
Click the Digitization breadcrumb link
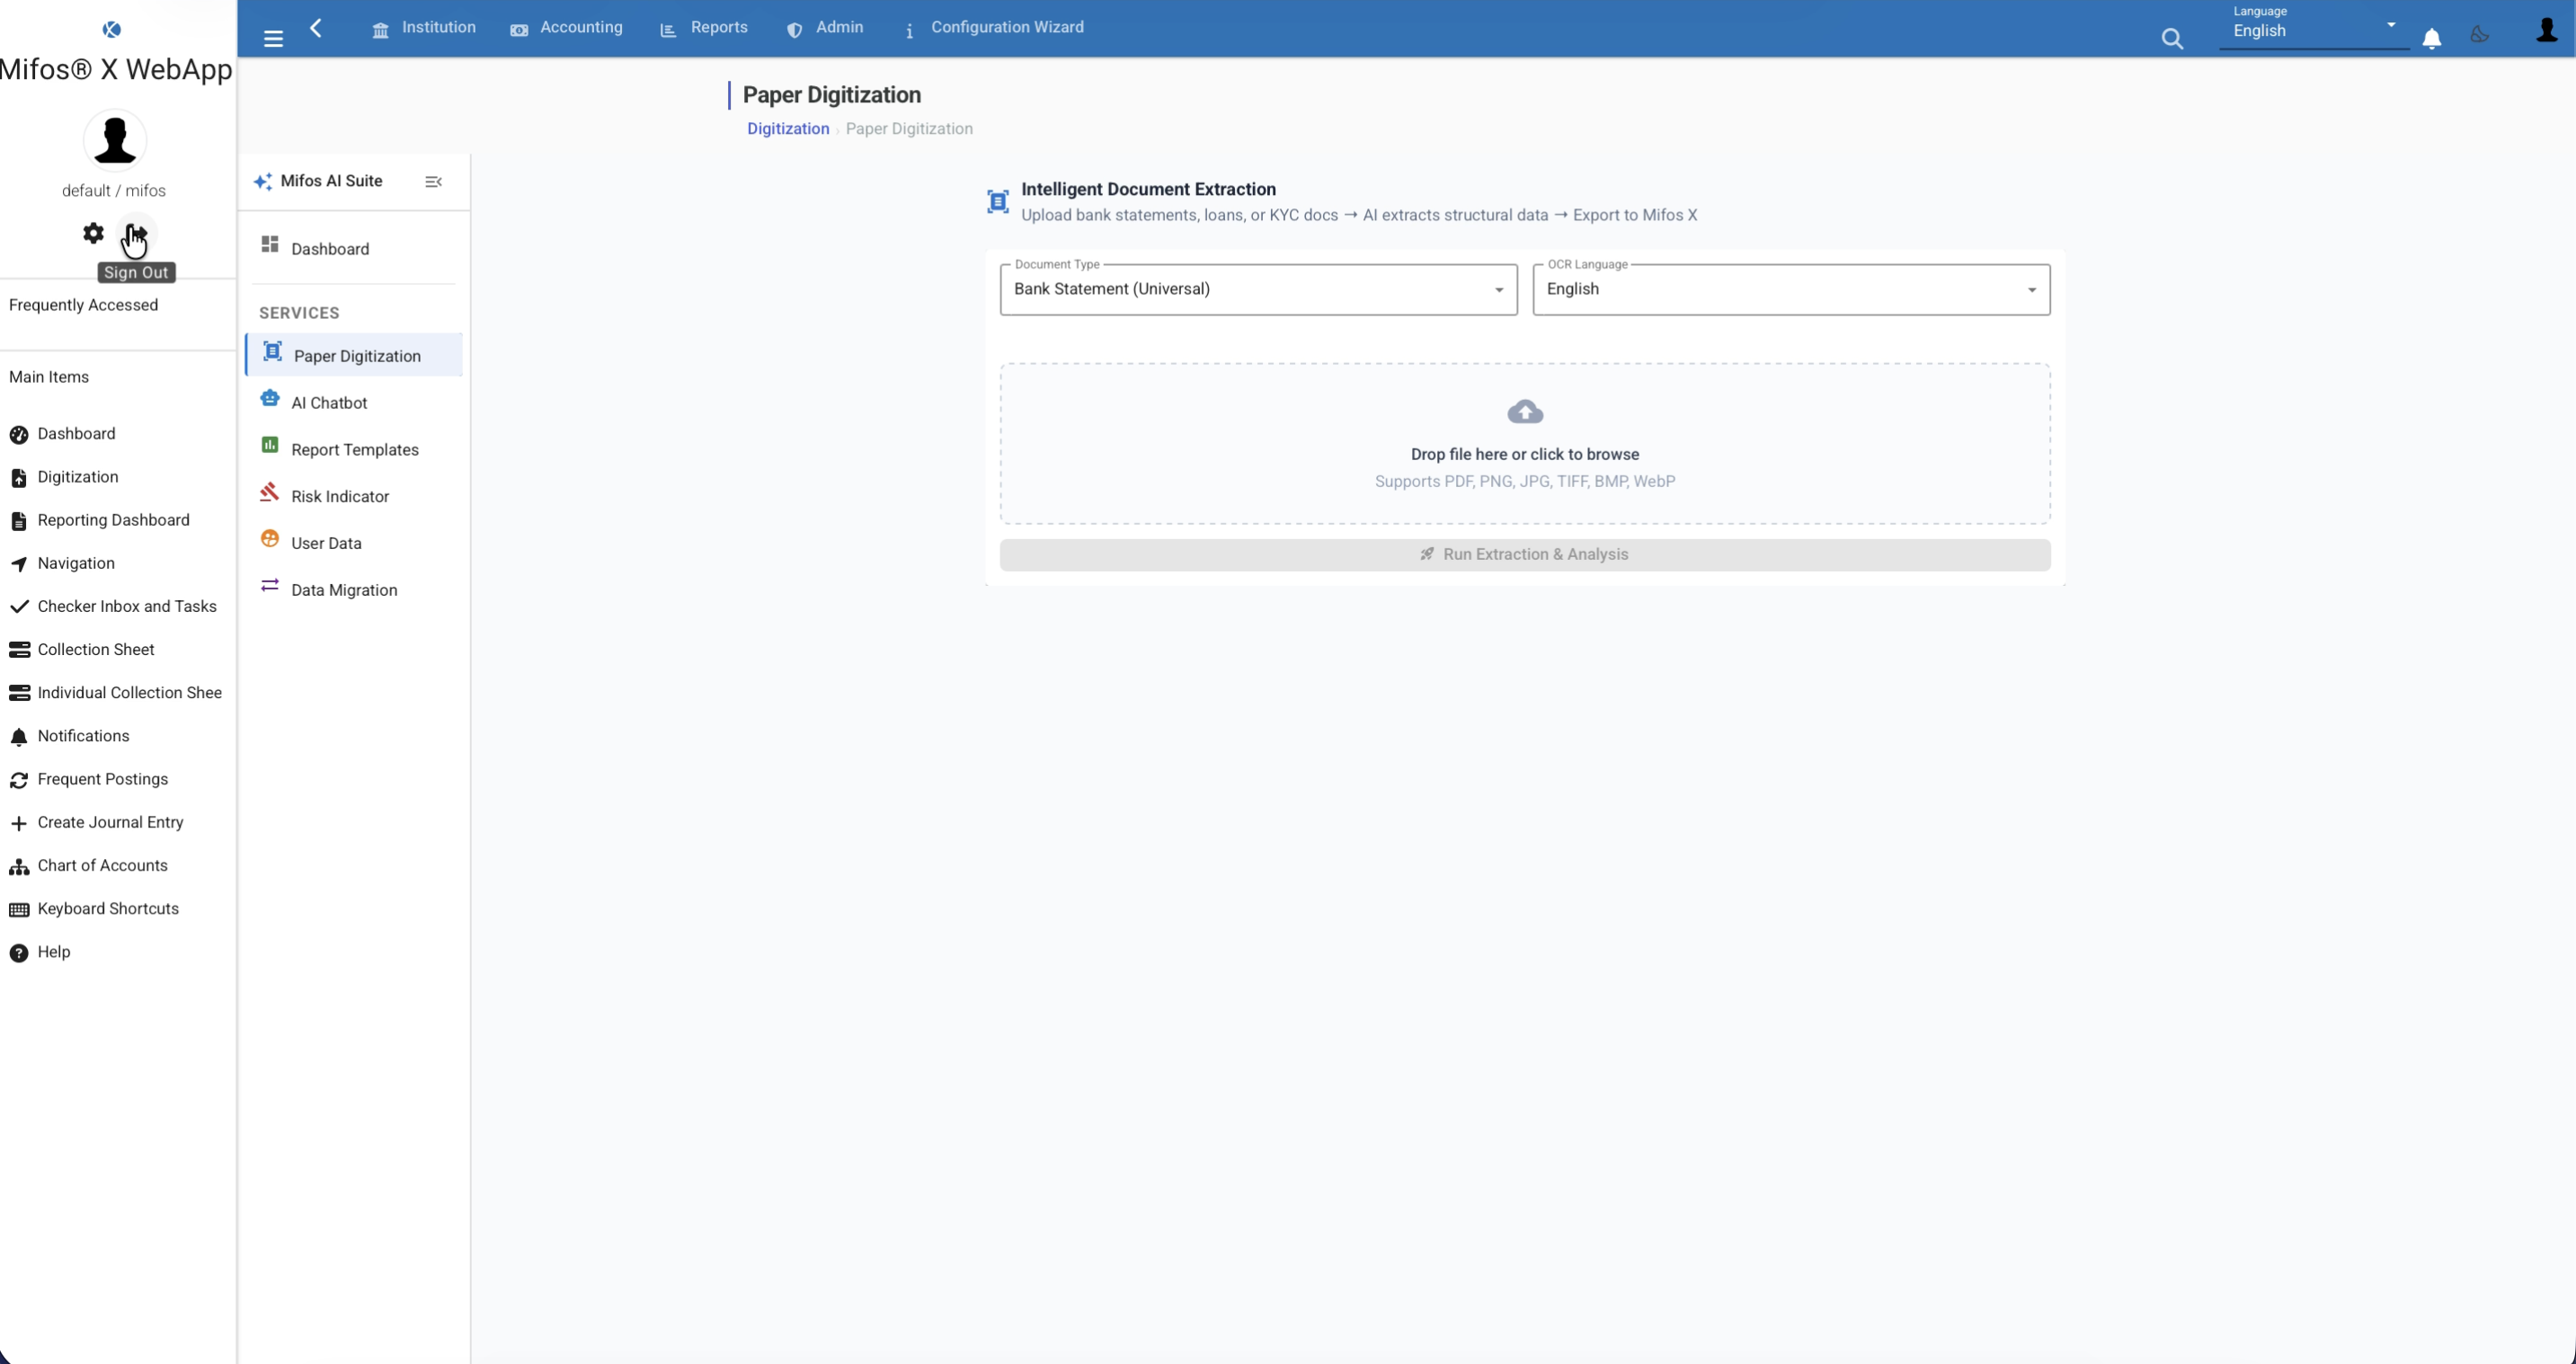point(788,129)
